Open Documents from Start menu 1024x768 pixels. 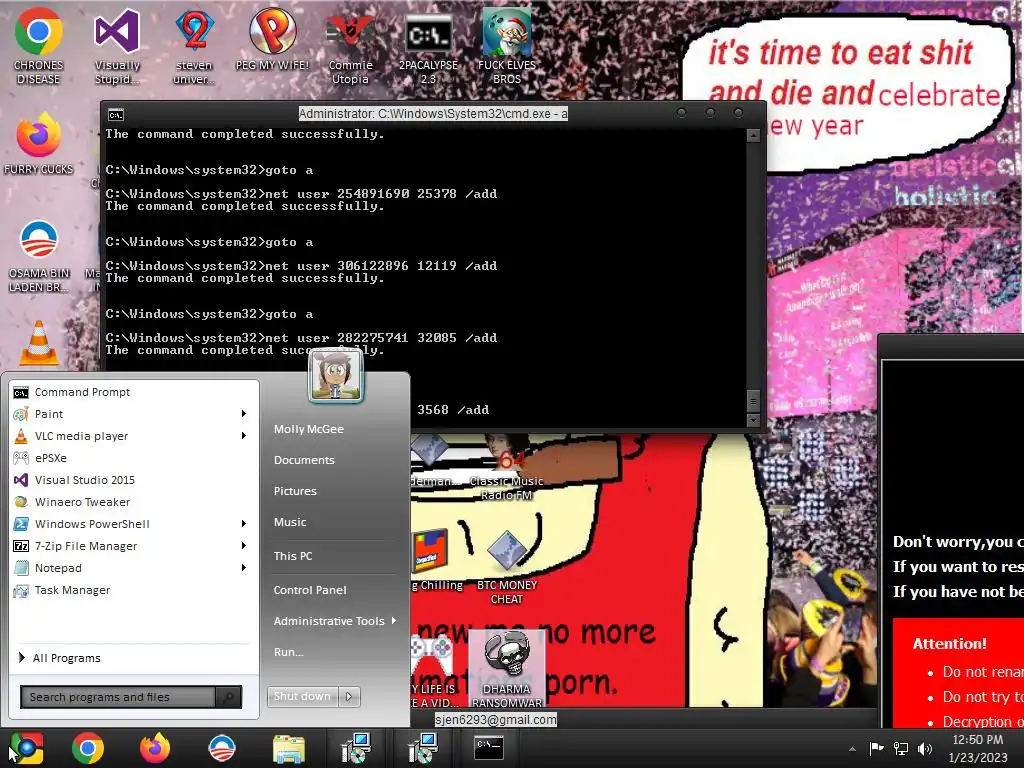[x=304, y=460]
